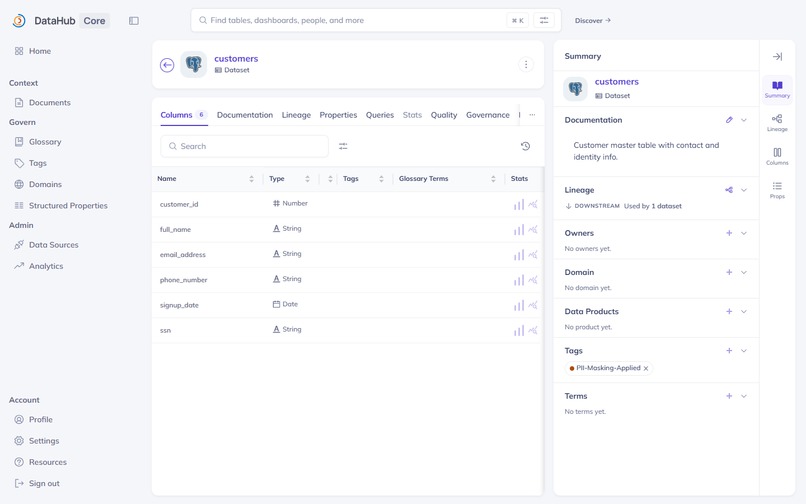The image size is (806, 504).
Task: Collapse the left sidebar with the panel toggle icon
Action: tap(134, 21)
